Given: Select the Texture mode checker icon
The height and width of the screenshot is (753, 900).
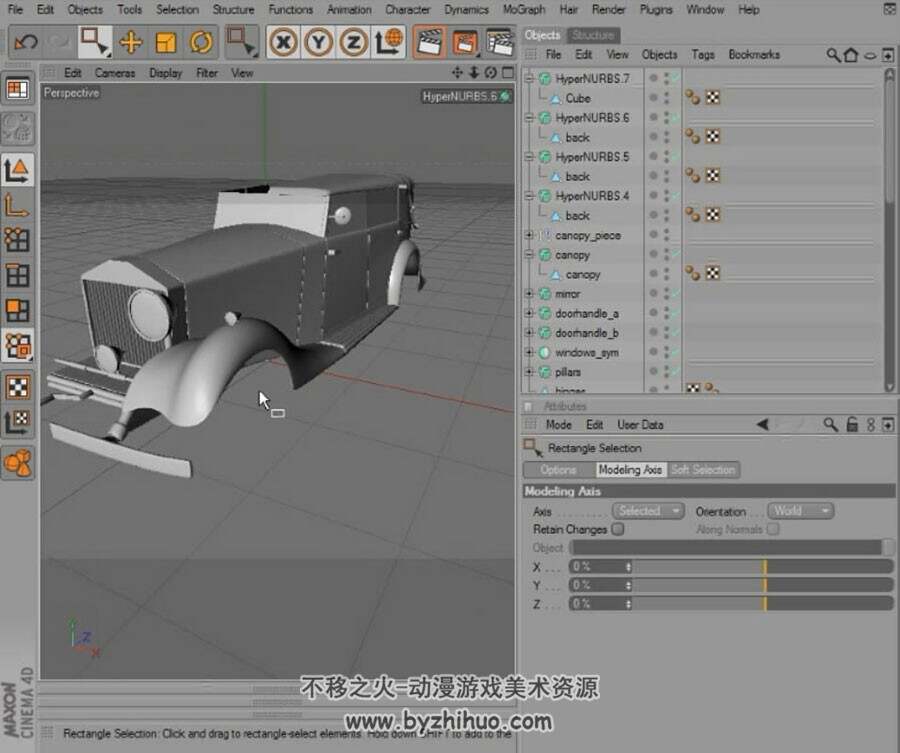Looking at the screenshot, I should (x=18, y=387).
